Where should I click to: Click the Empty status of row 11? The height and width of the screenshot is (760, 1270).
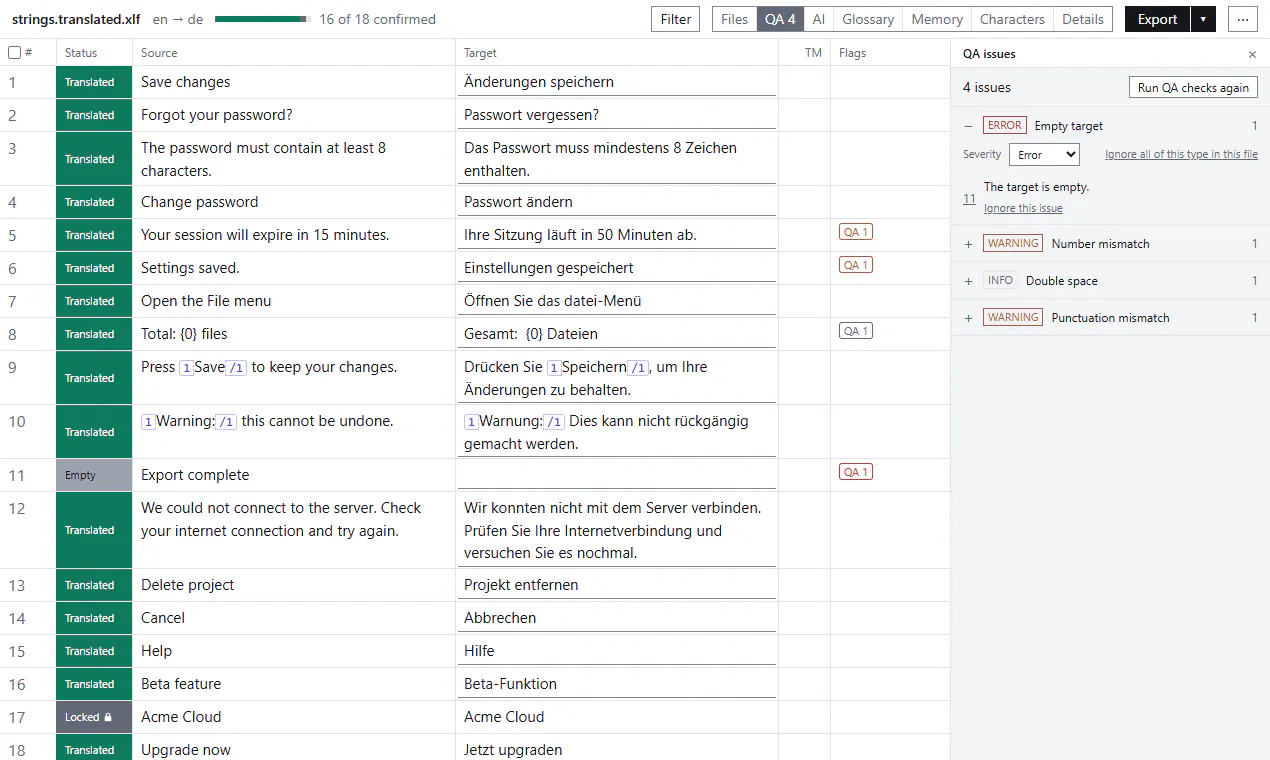[x=94, y=475]
